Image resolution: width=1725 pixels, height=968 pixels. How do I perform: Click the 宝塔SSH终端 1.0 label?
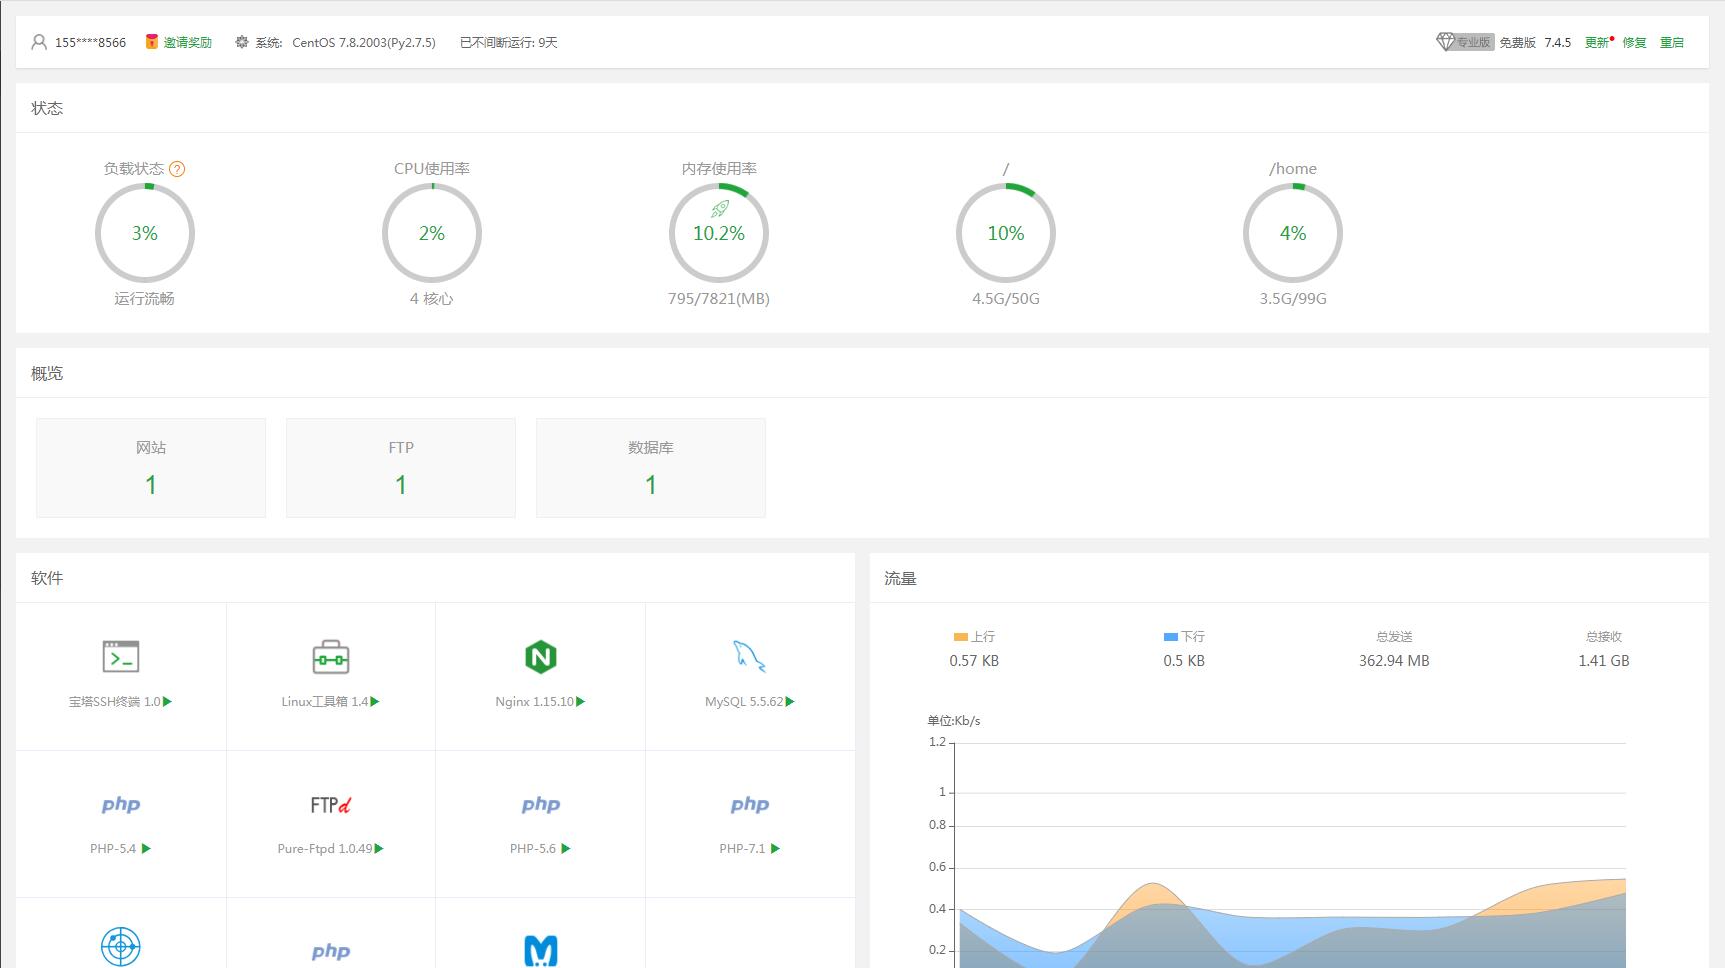click(x=114, y=702)
